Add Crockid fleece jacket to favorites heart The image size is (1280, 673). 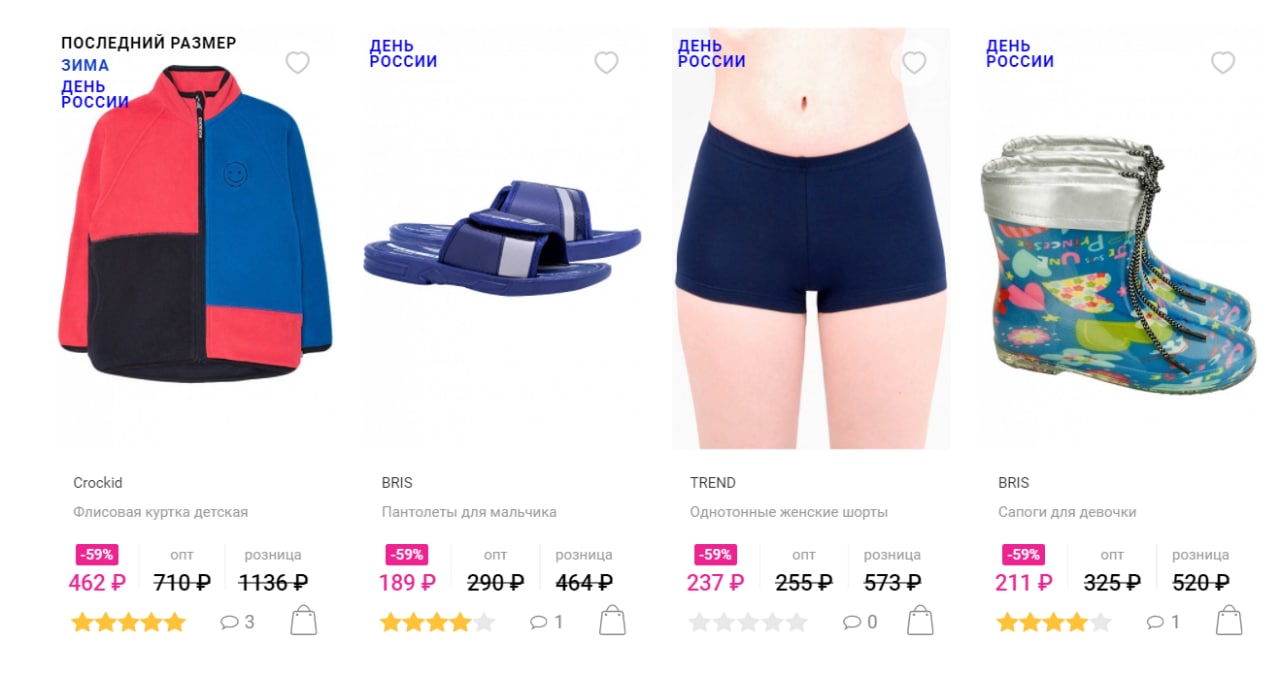point(297,63)
